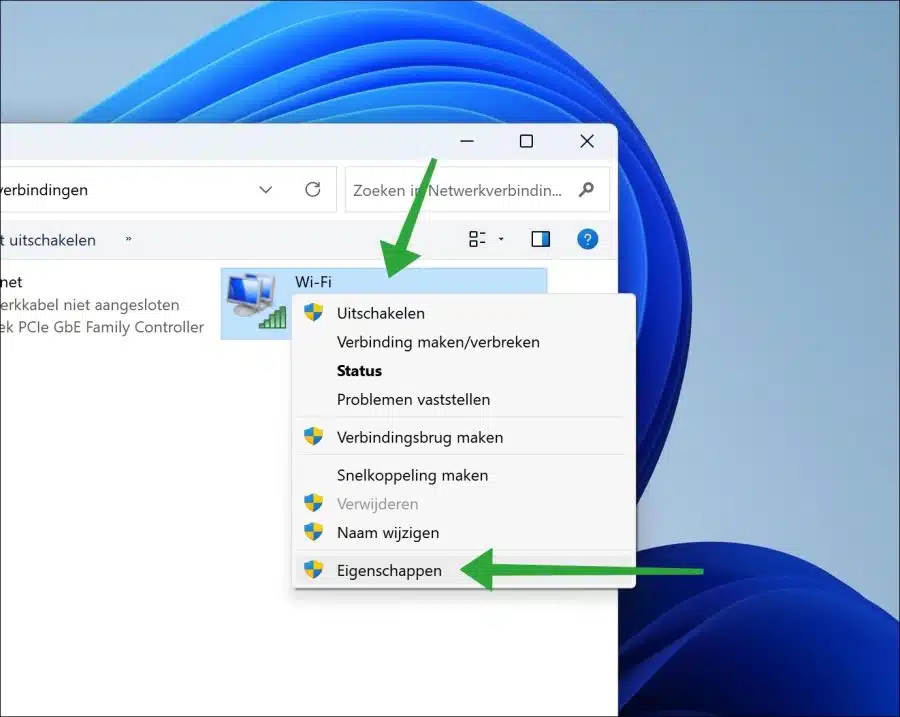The image size is (900, 717).
Task: Select the Wi-Fi adapter computer icon
Action: click(x=255, y=301)
